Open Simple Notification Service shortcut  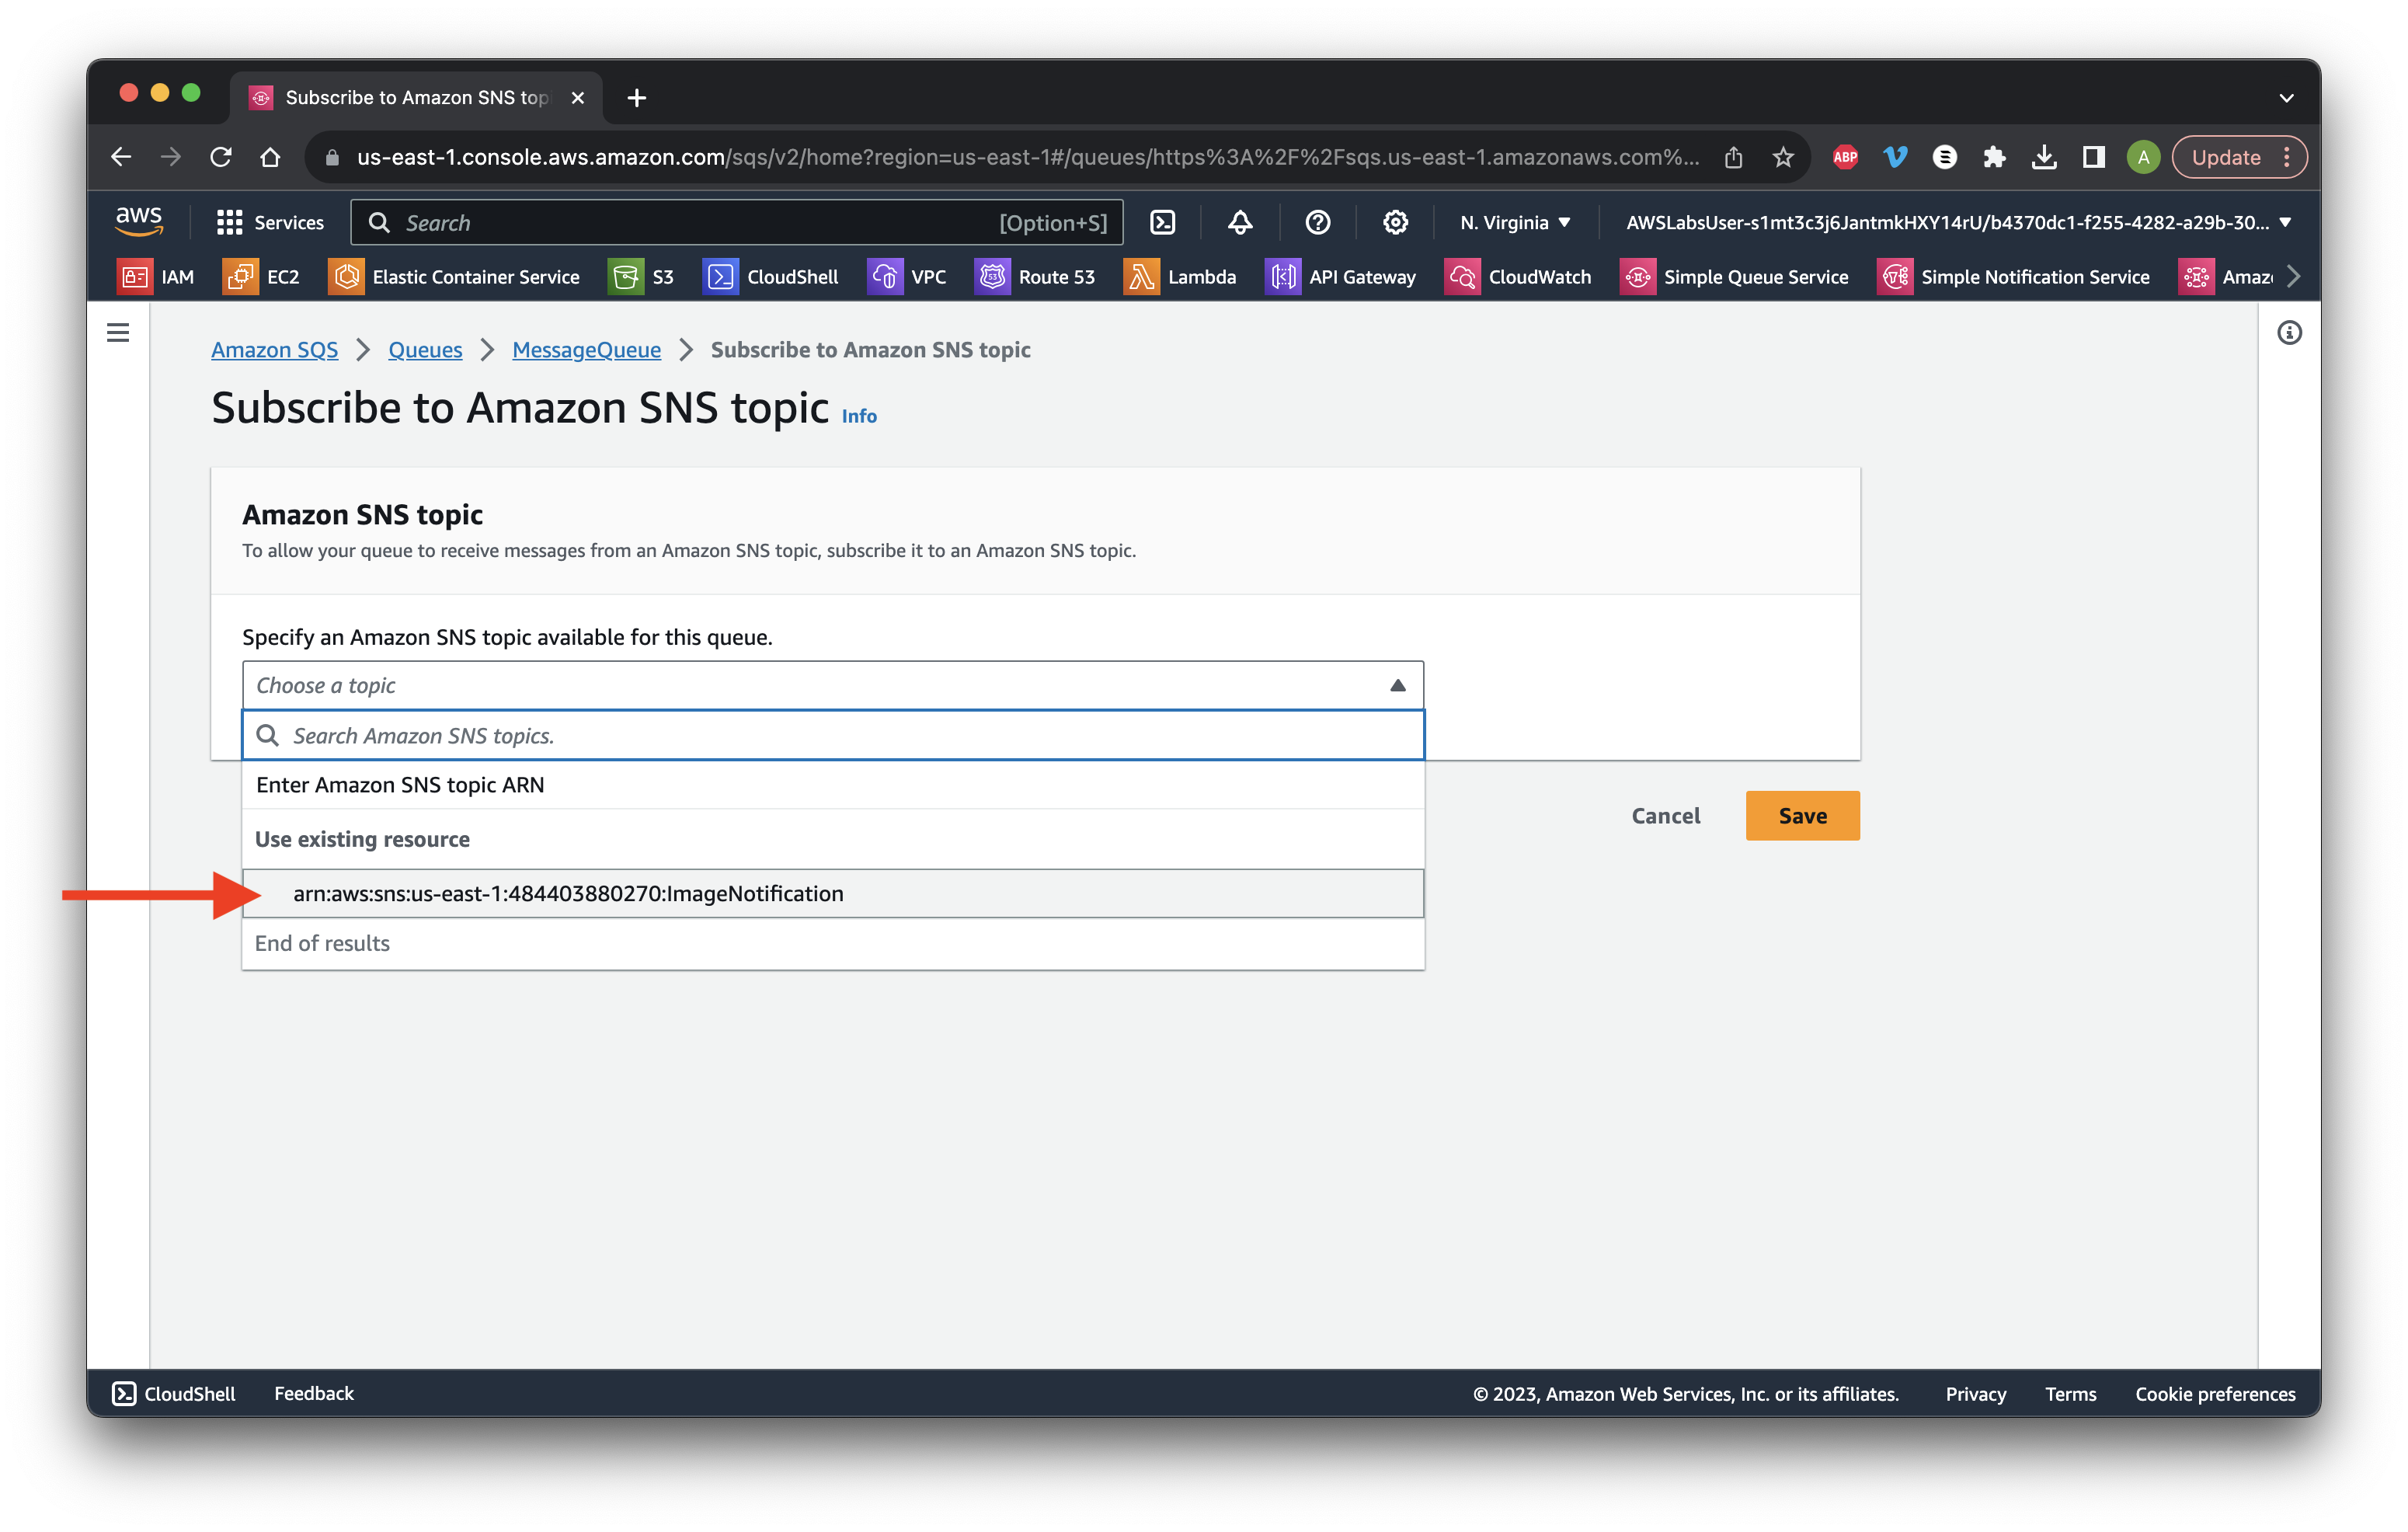tap(2013, 277)
